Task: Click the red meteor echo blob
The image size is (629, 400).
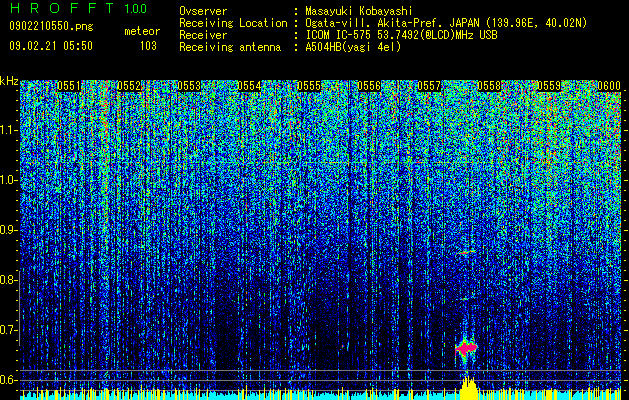Action: point(466,348)
